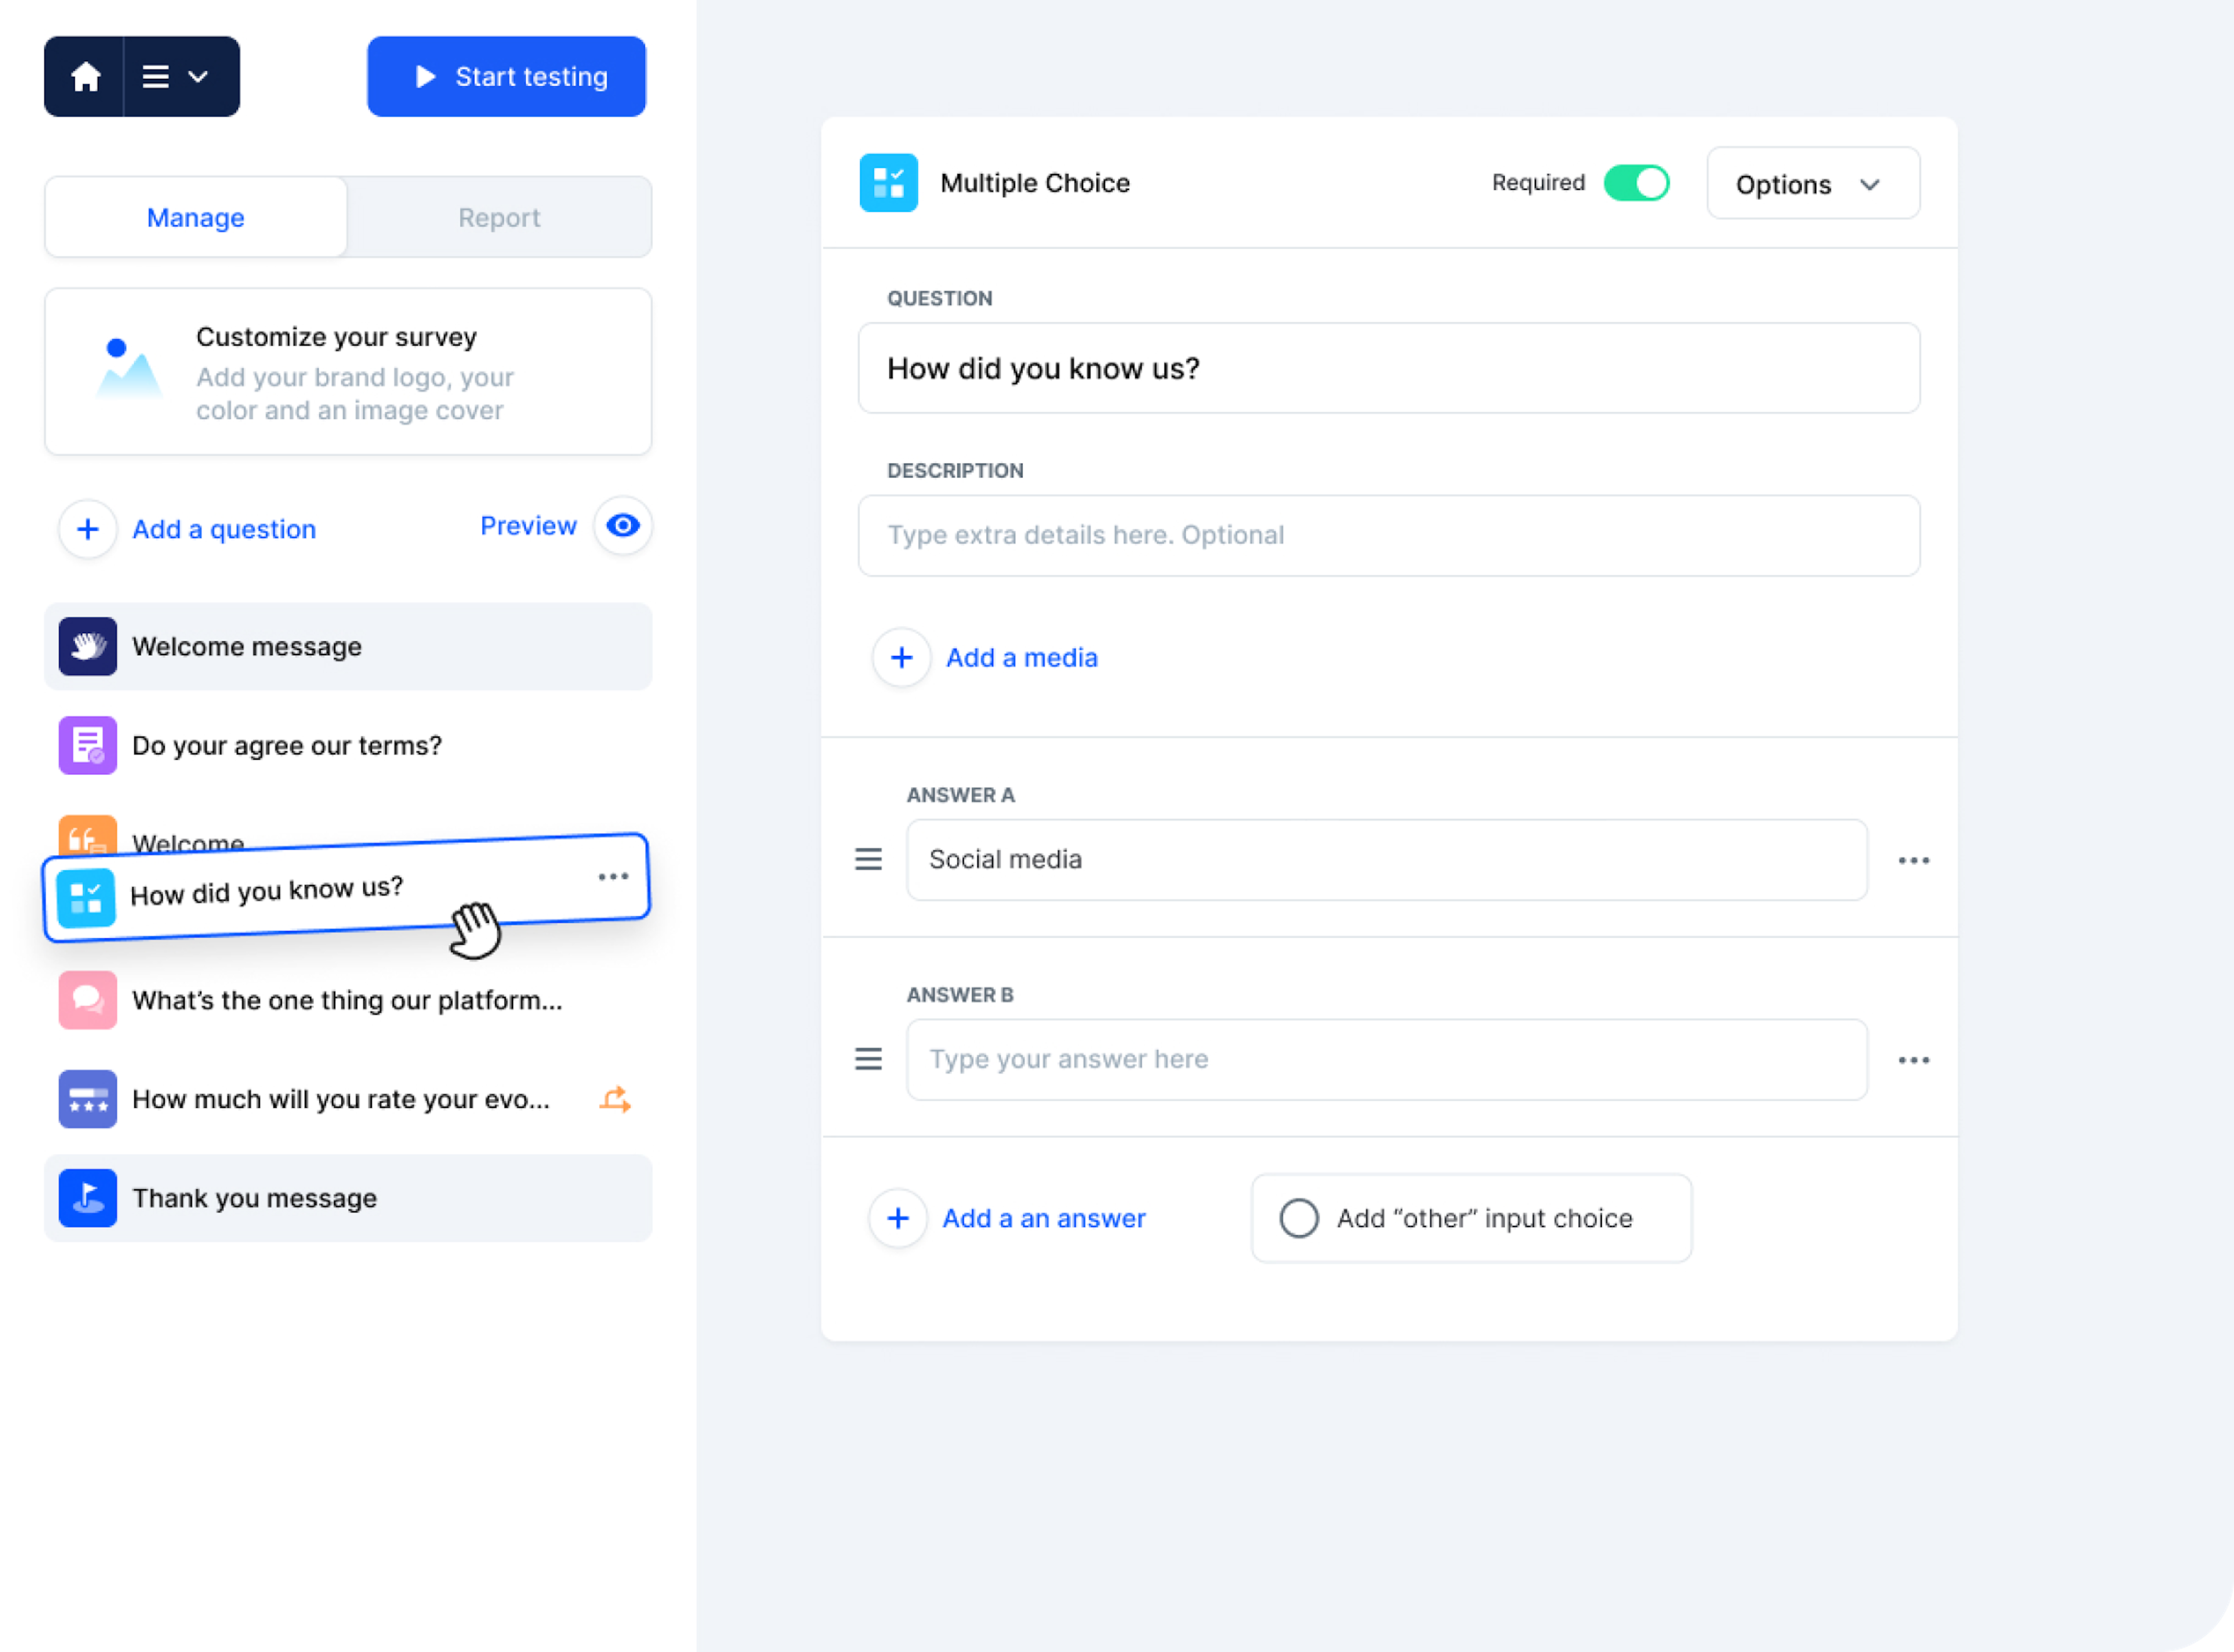Click the Description input field
This screenshot has width=2234, height=1652.
1388,536
